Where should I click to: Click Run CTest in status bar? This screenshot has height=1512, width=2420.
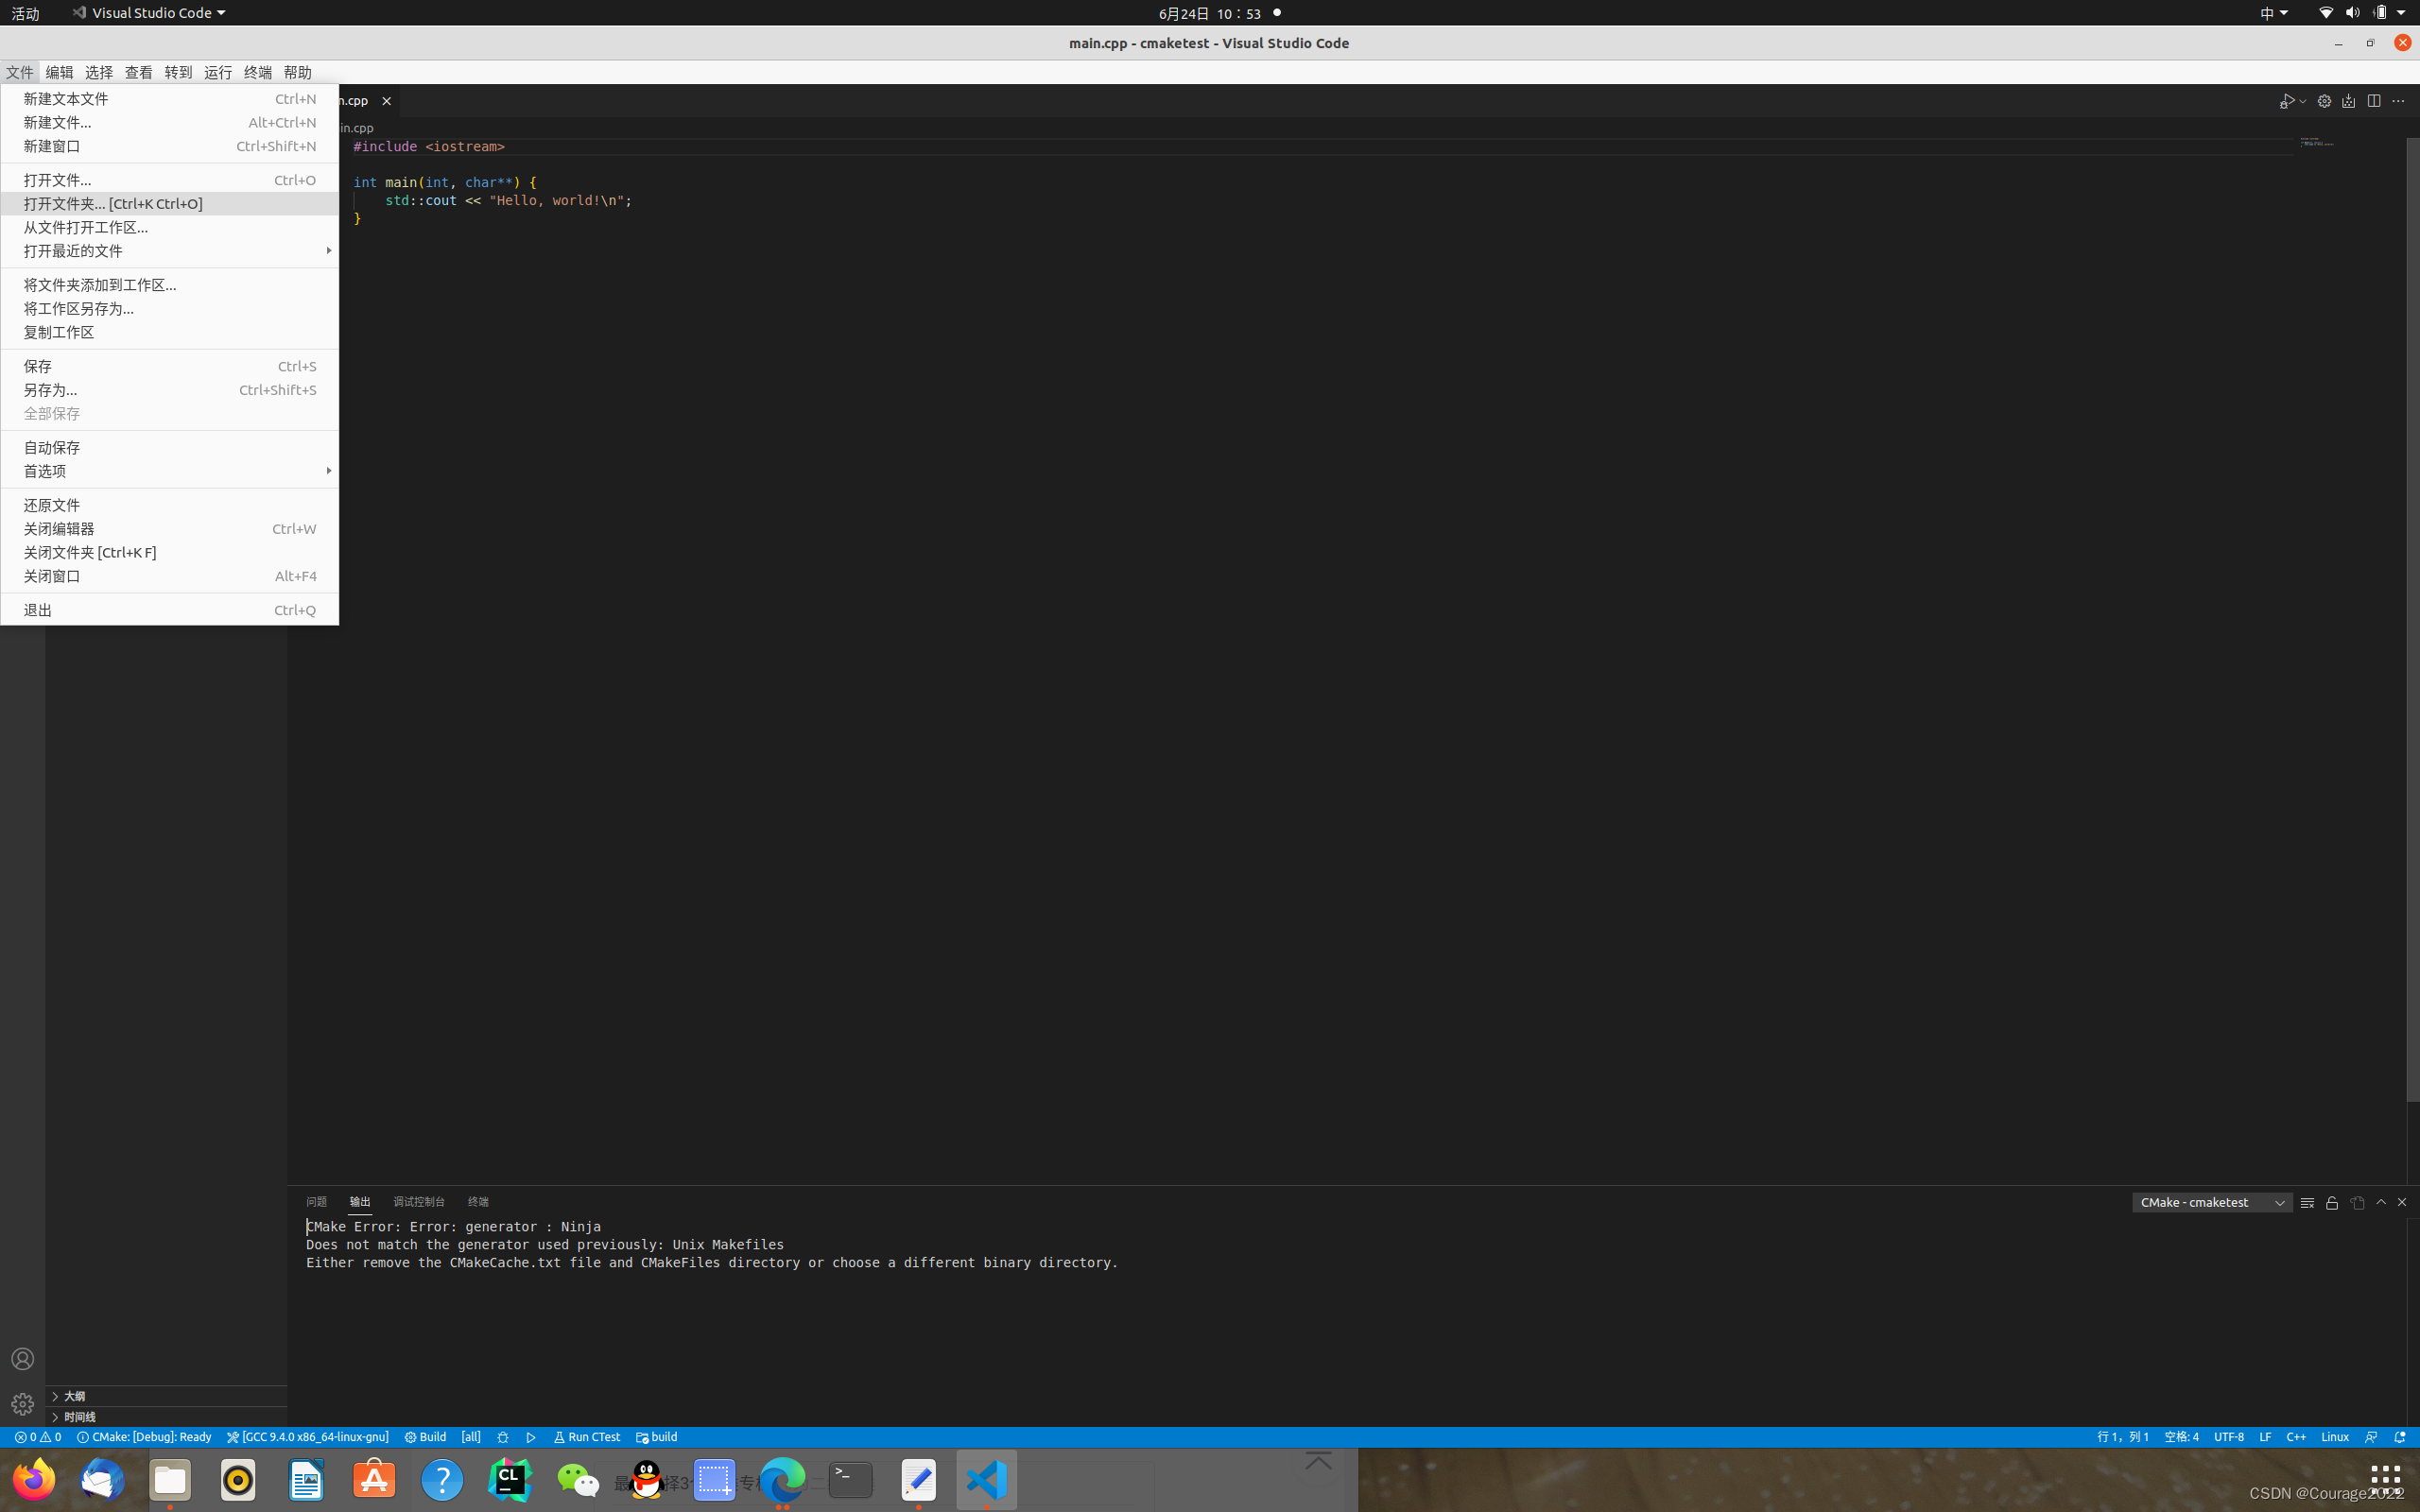click(x=587, y=1437)
